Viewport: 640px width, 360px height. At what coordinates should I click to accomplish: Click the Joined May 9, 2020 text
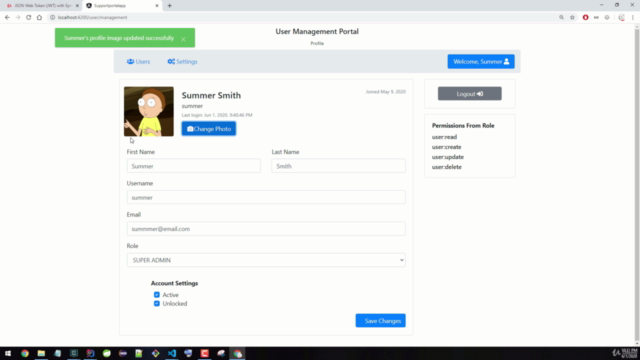tap(386, 92)
